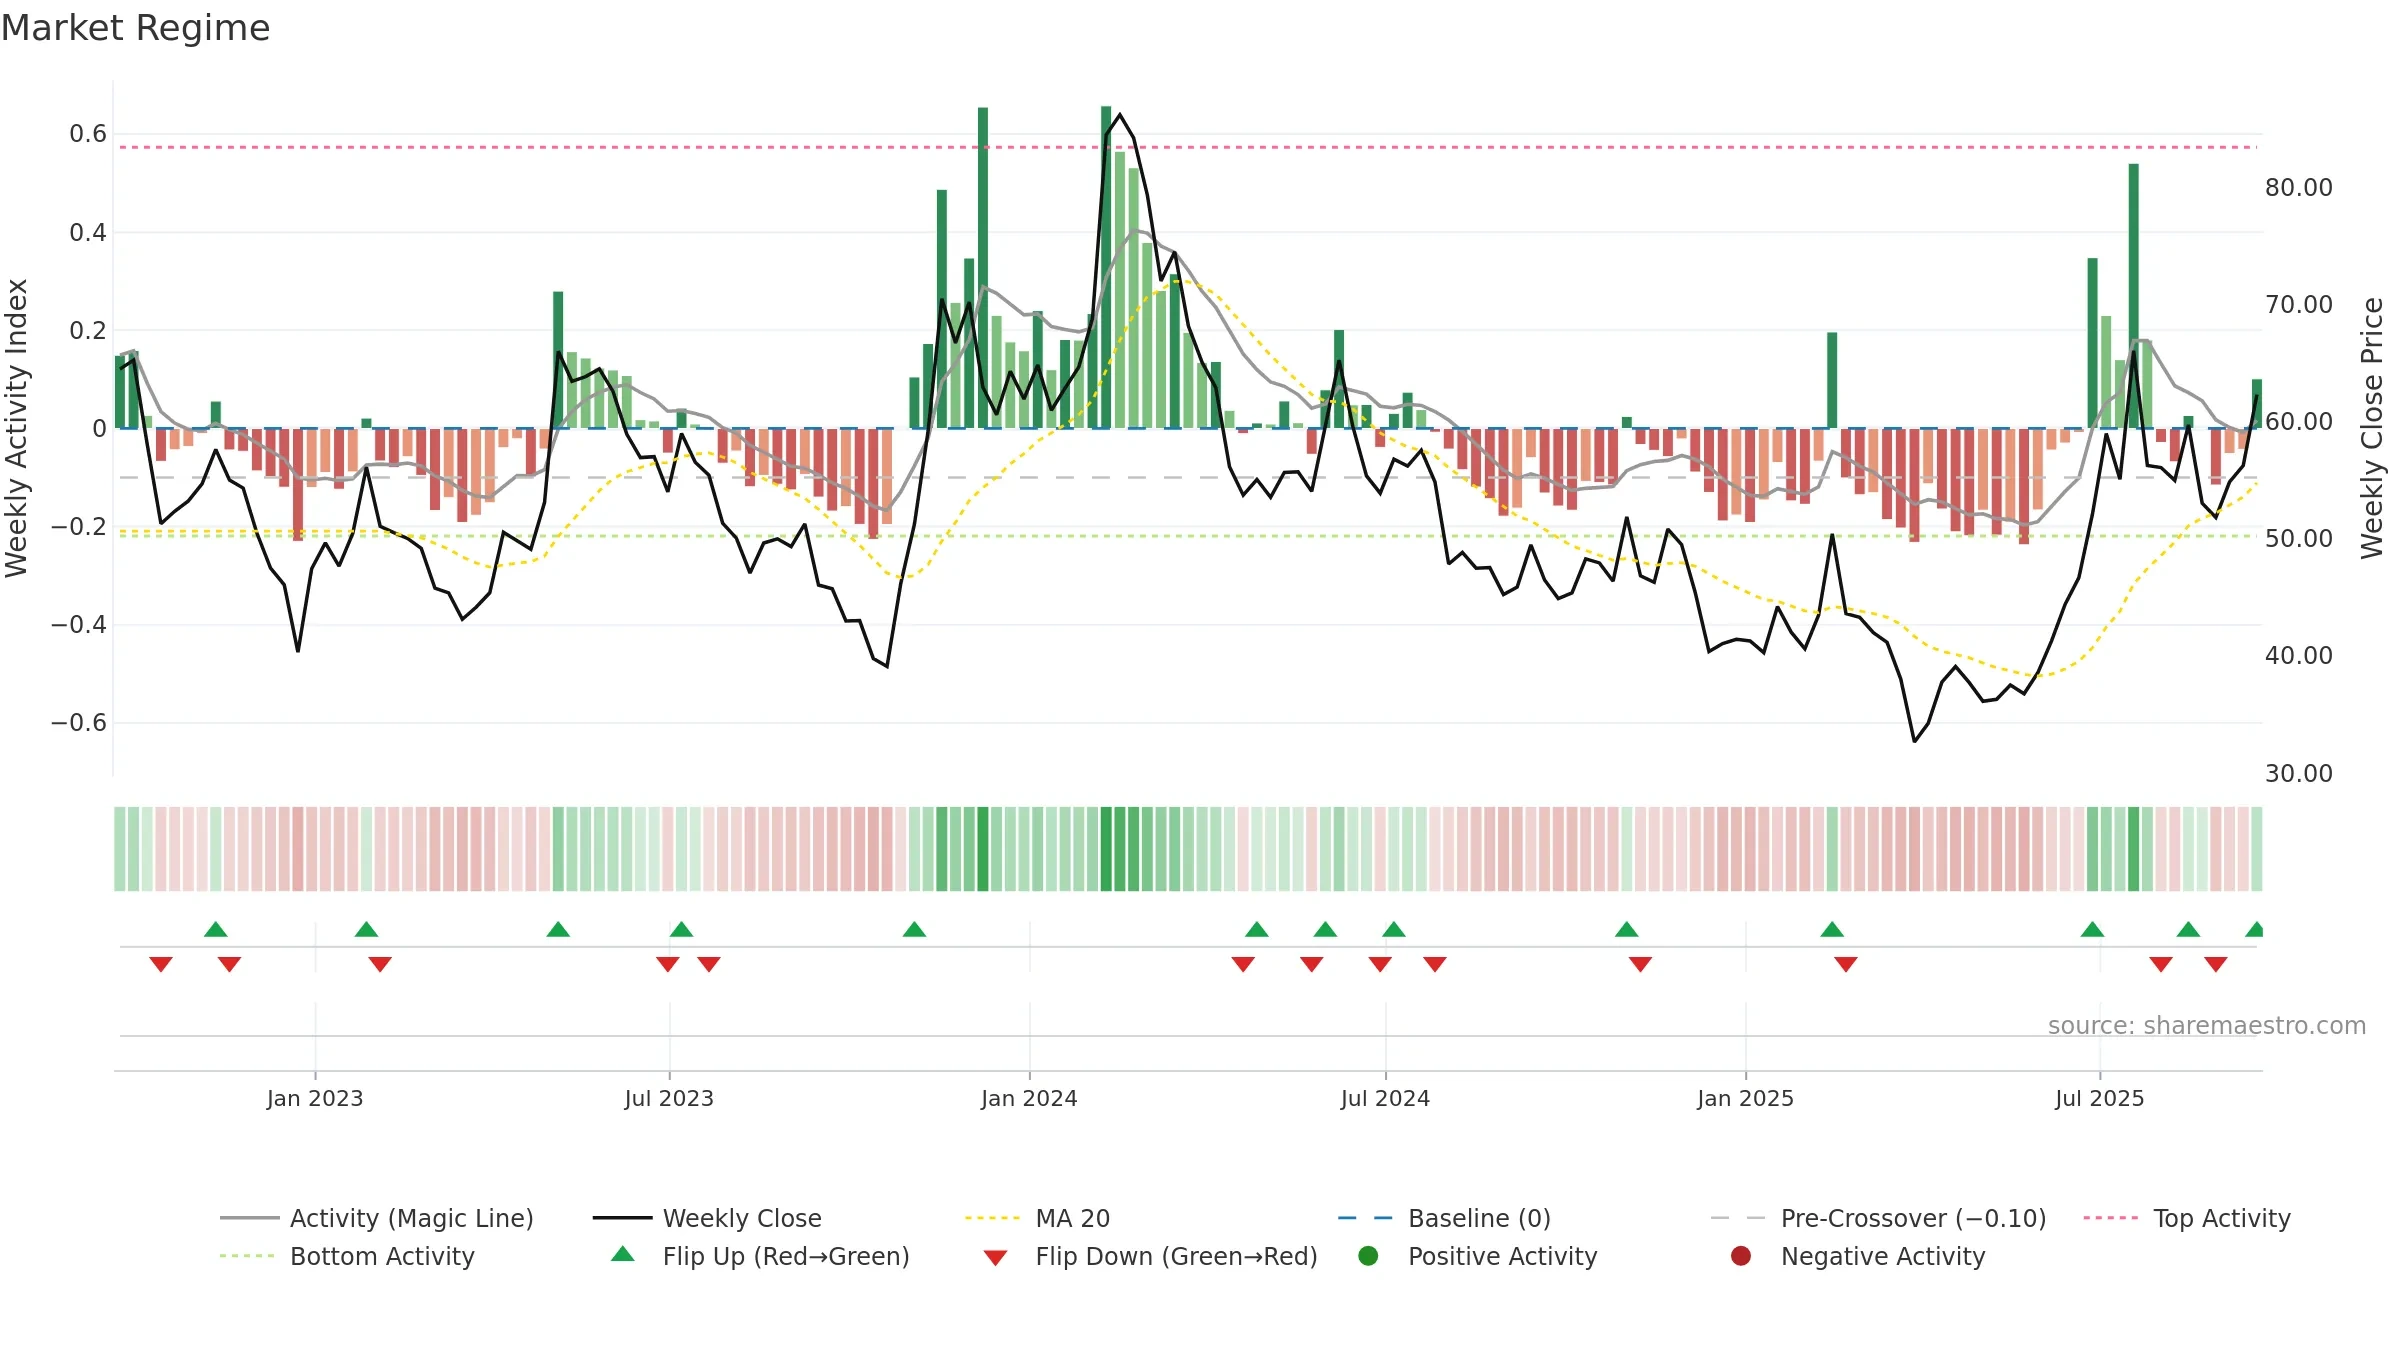Click the 30.00 price axis tick
The height and width of the screenshot is (1350, 2400).
[x=2298, y=773]
